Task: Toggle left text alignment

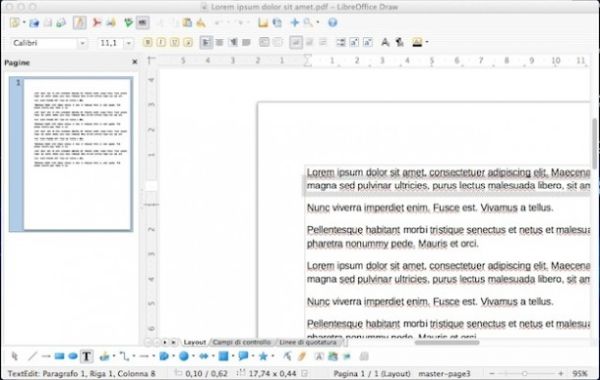Action: [206, 42]
